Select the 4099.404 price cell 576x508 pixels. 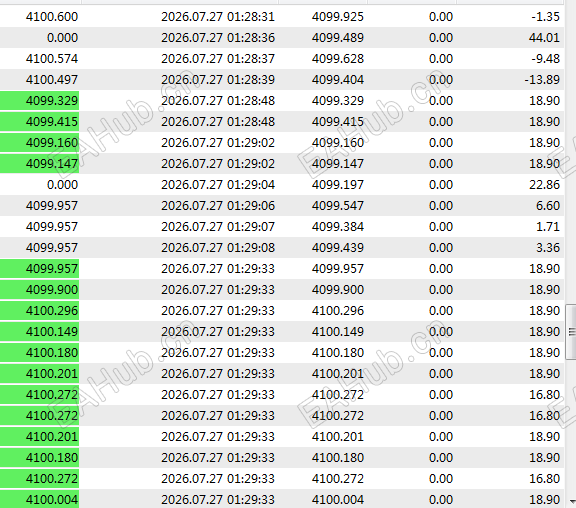click(338, 79)
